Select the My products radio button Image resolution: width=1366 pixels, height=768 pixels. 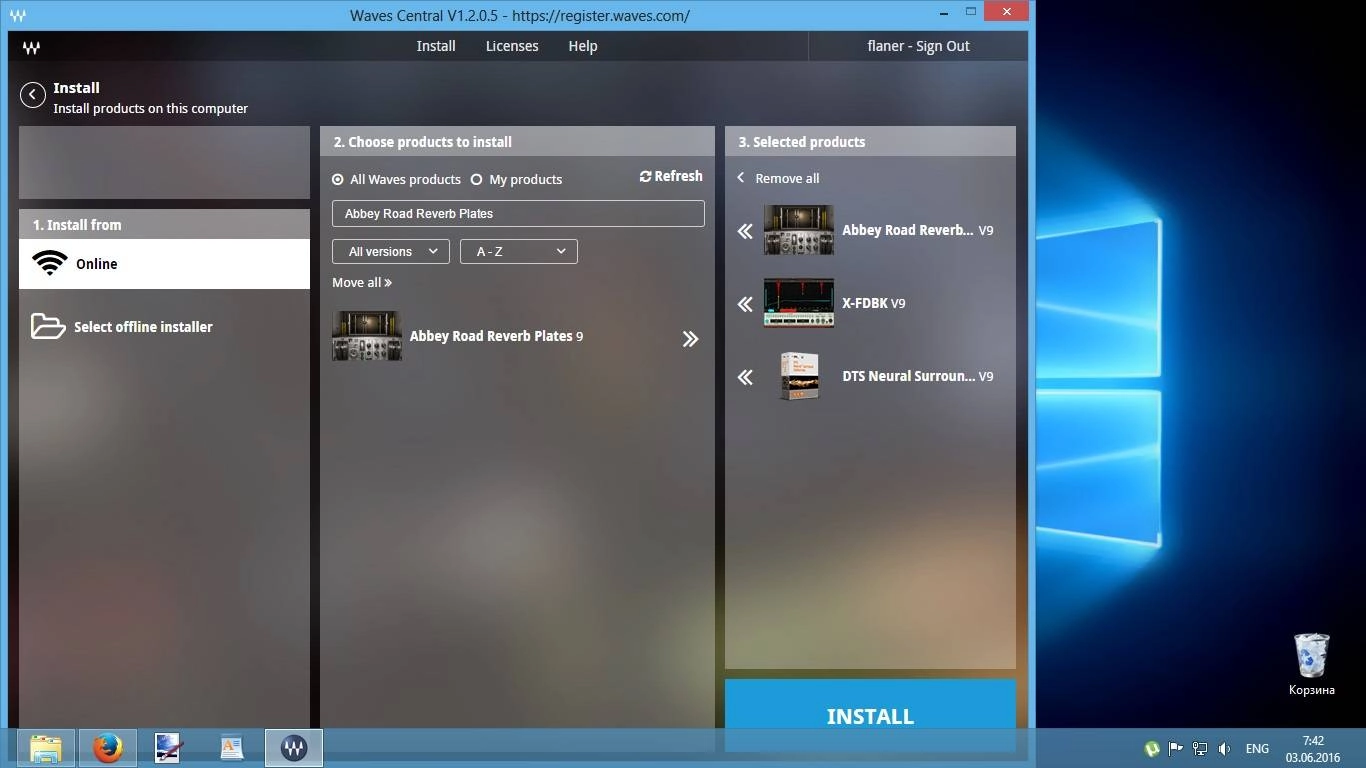(476, 180)
